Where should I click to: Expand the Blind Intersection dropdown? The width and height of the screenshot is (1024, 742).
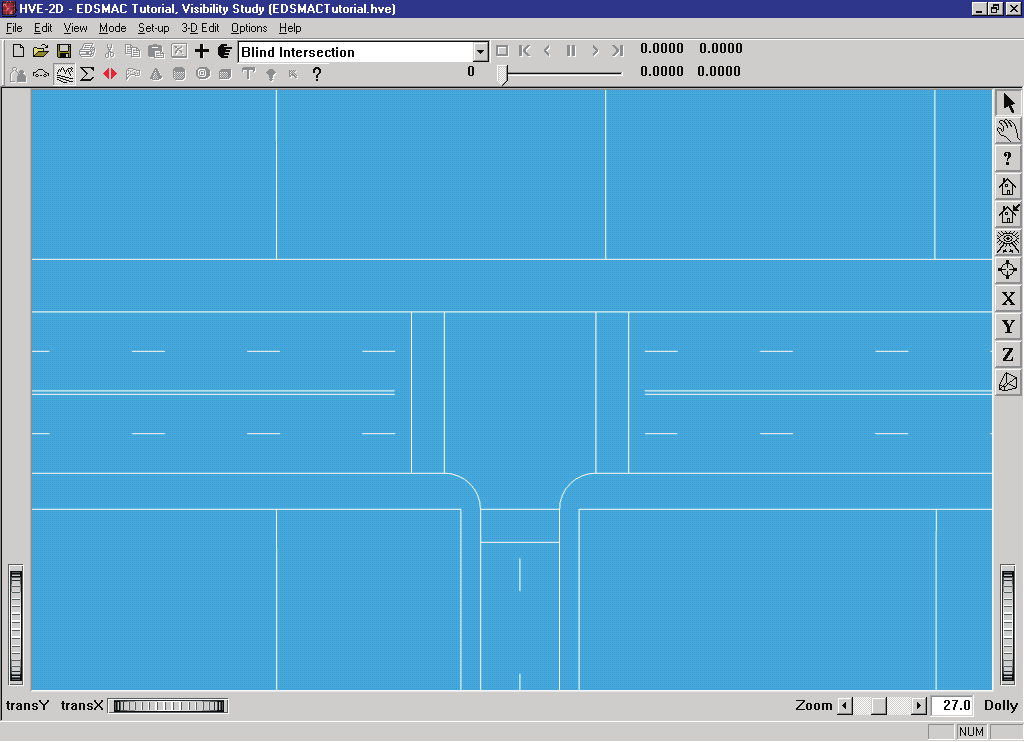480,52
